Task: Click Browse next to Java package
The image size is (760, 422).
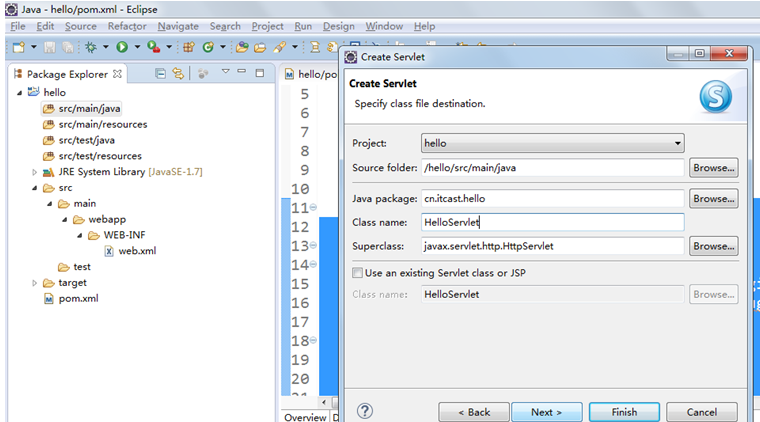Action: click(713, 199)
